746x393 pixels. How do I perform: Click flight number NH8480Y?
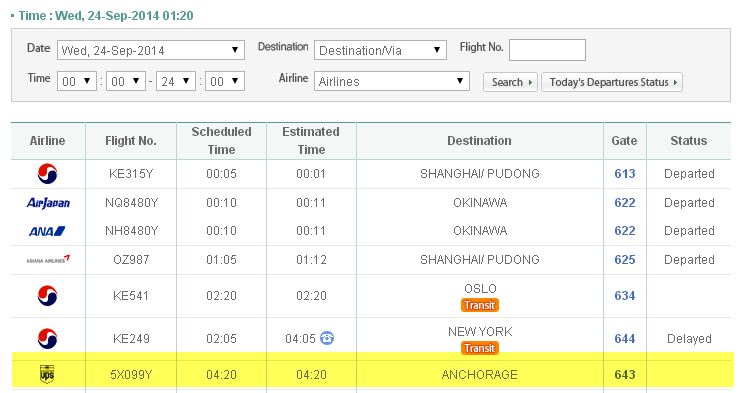click(131, 231)
